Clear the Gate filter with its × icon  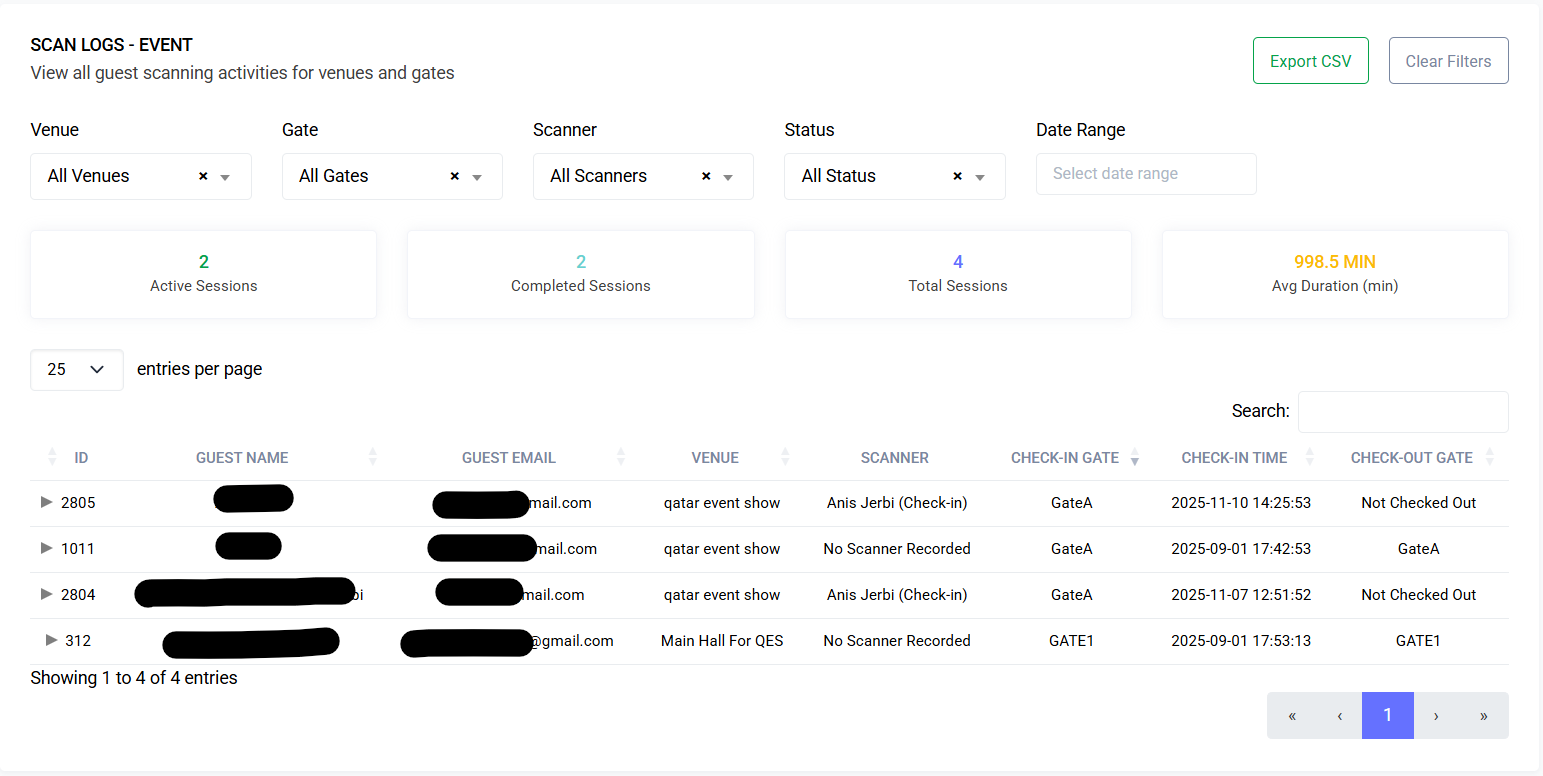pyautogui.click(x=453, y=176)
